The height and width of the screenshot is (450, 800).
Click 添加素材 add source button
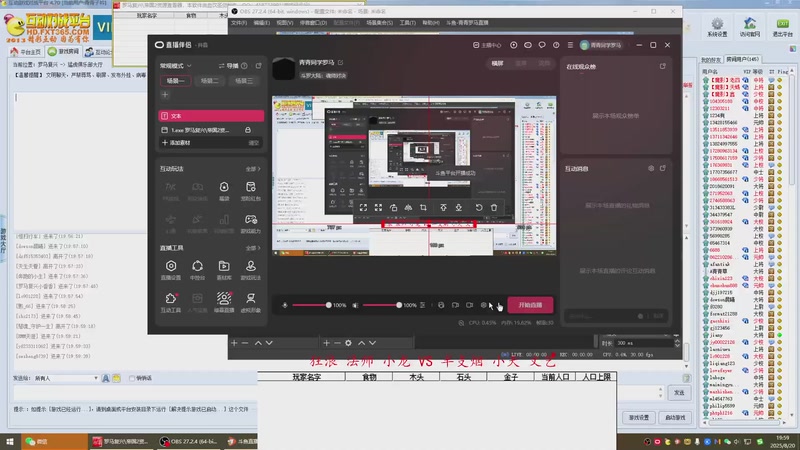[x=176, y=143]
